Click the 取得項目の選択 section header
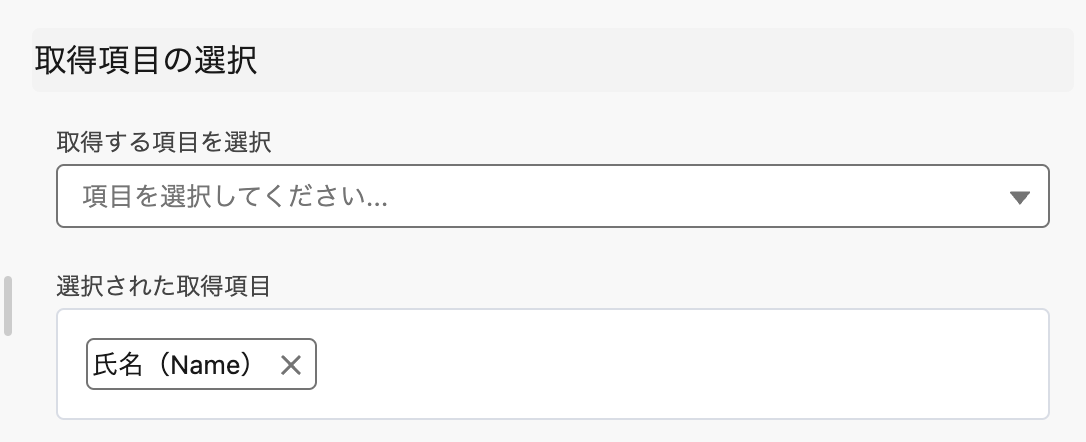The height and width of the screenshot is (442, 1086). click(x=146, y=61)
